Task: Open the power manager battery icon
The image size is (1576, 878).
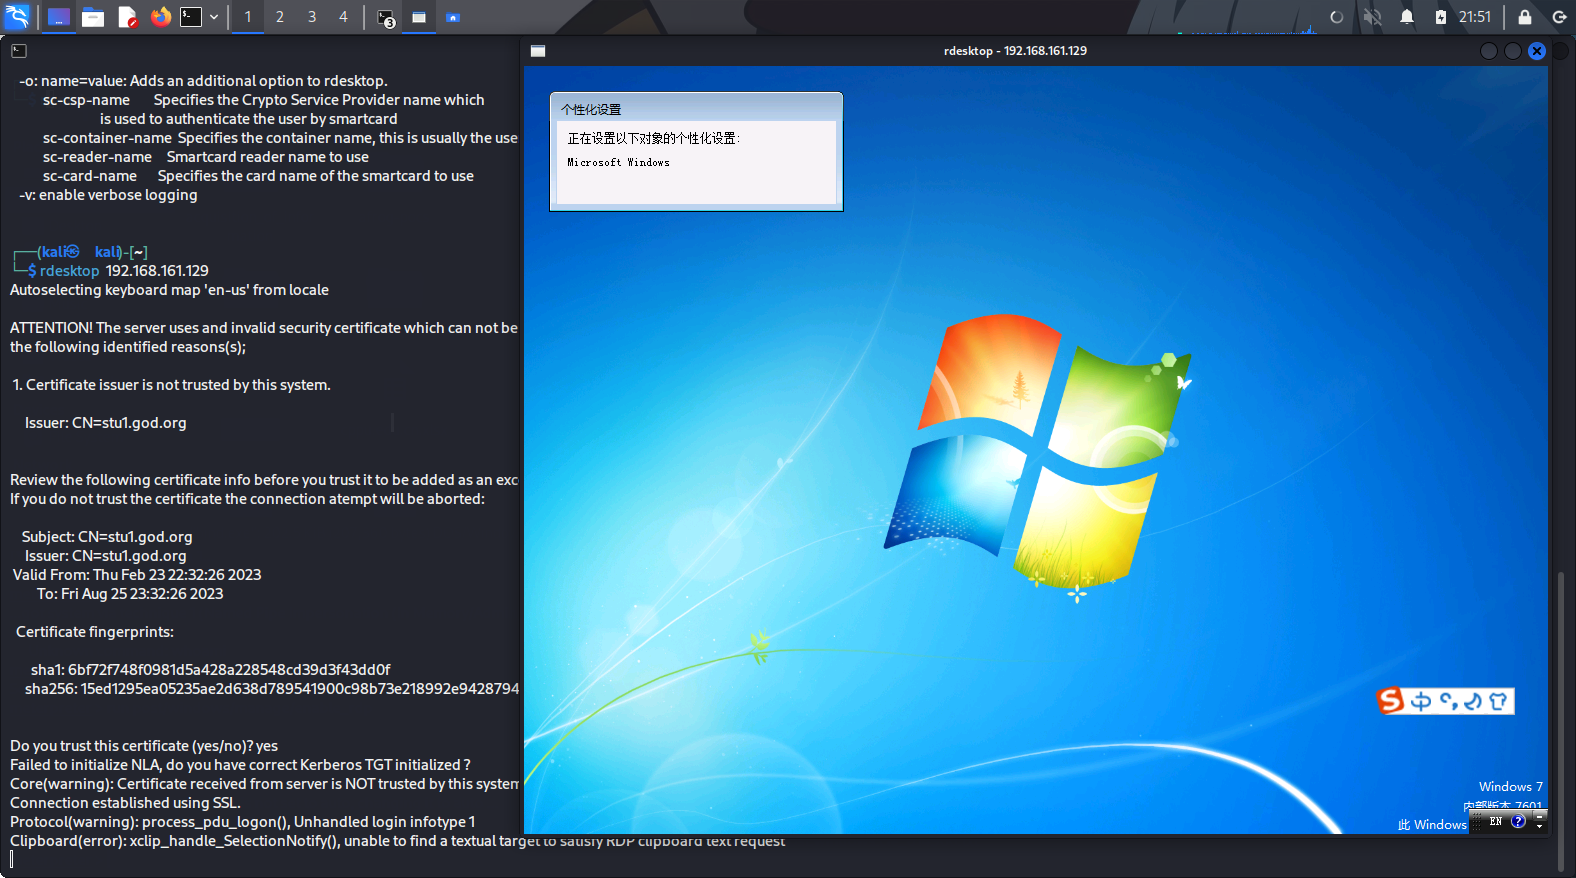Action: (1440, 17)
